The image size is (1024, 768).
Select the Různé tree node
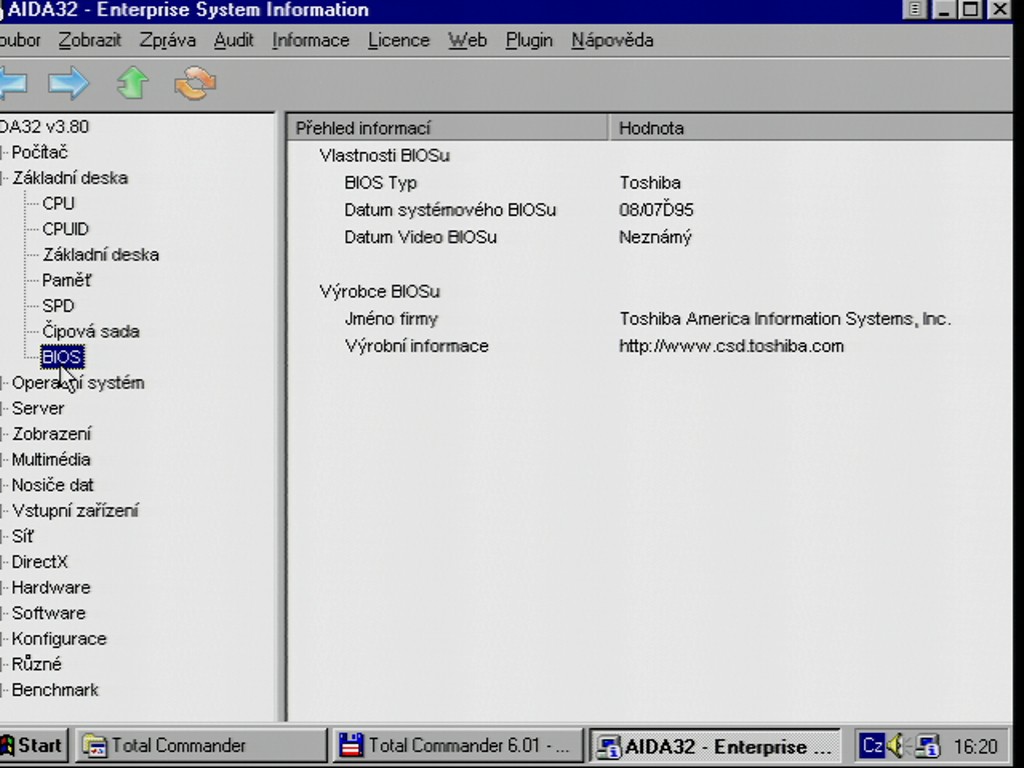coord(37,664)
